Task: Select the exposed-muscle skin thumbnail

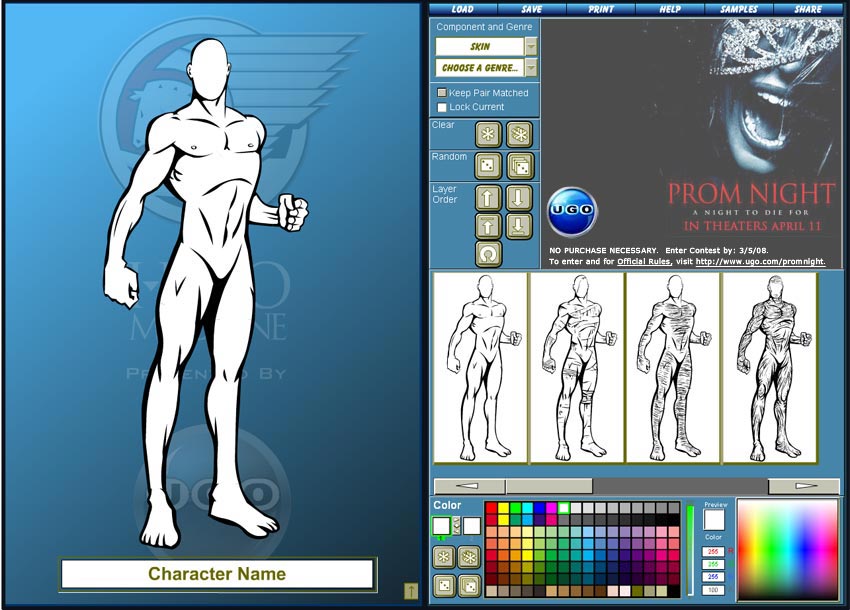Action: pos(770,368)
